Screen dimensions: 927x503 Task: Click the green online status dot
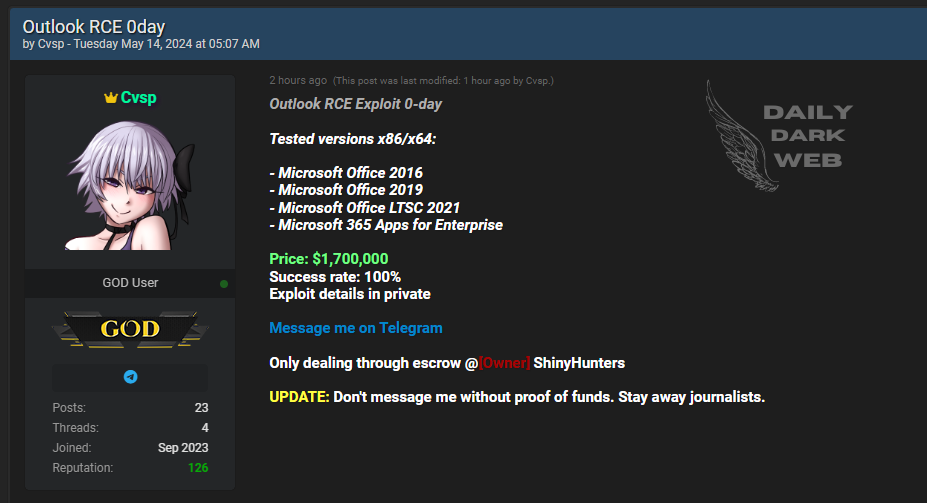pyautogui.click(x=223, y=284)
